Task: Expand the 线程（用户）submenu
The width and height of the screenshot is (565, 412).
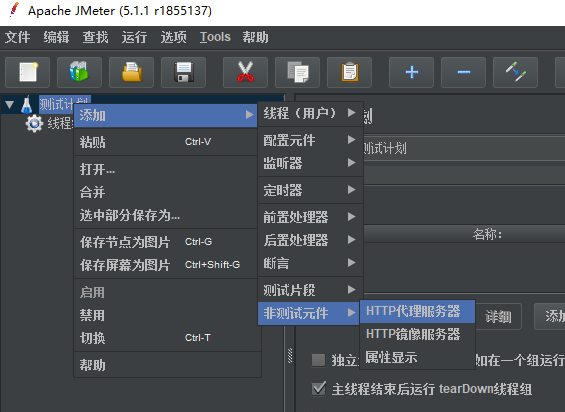Action: click(x=310, y=113)
